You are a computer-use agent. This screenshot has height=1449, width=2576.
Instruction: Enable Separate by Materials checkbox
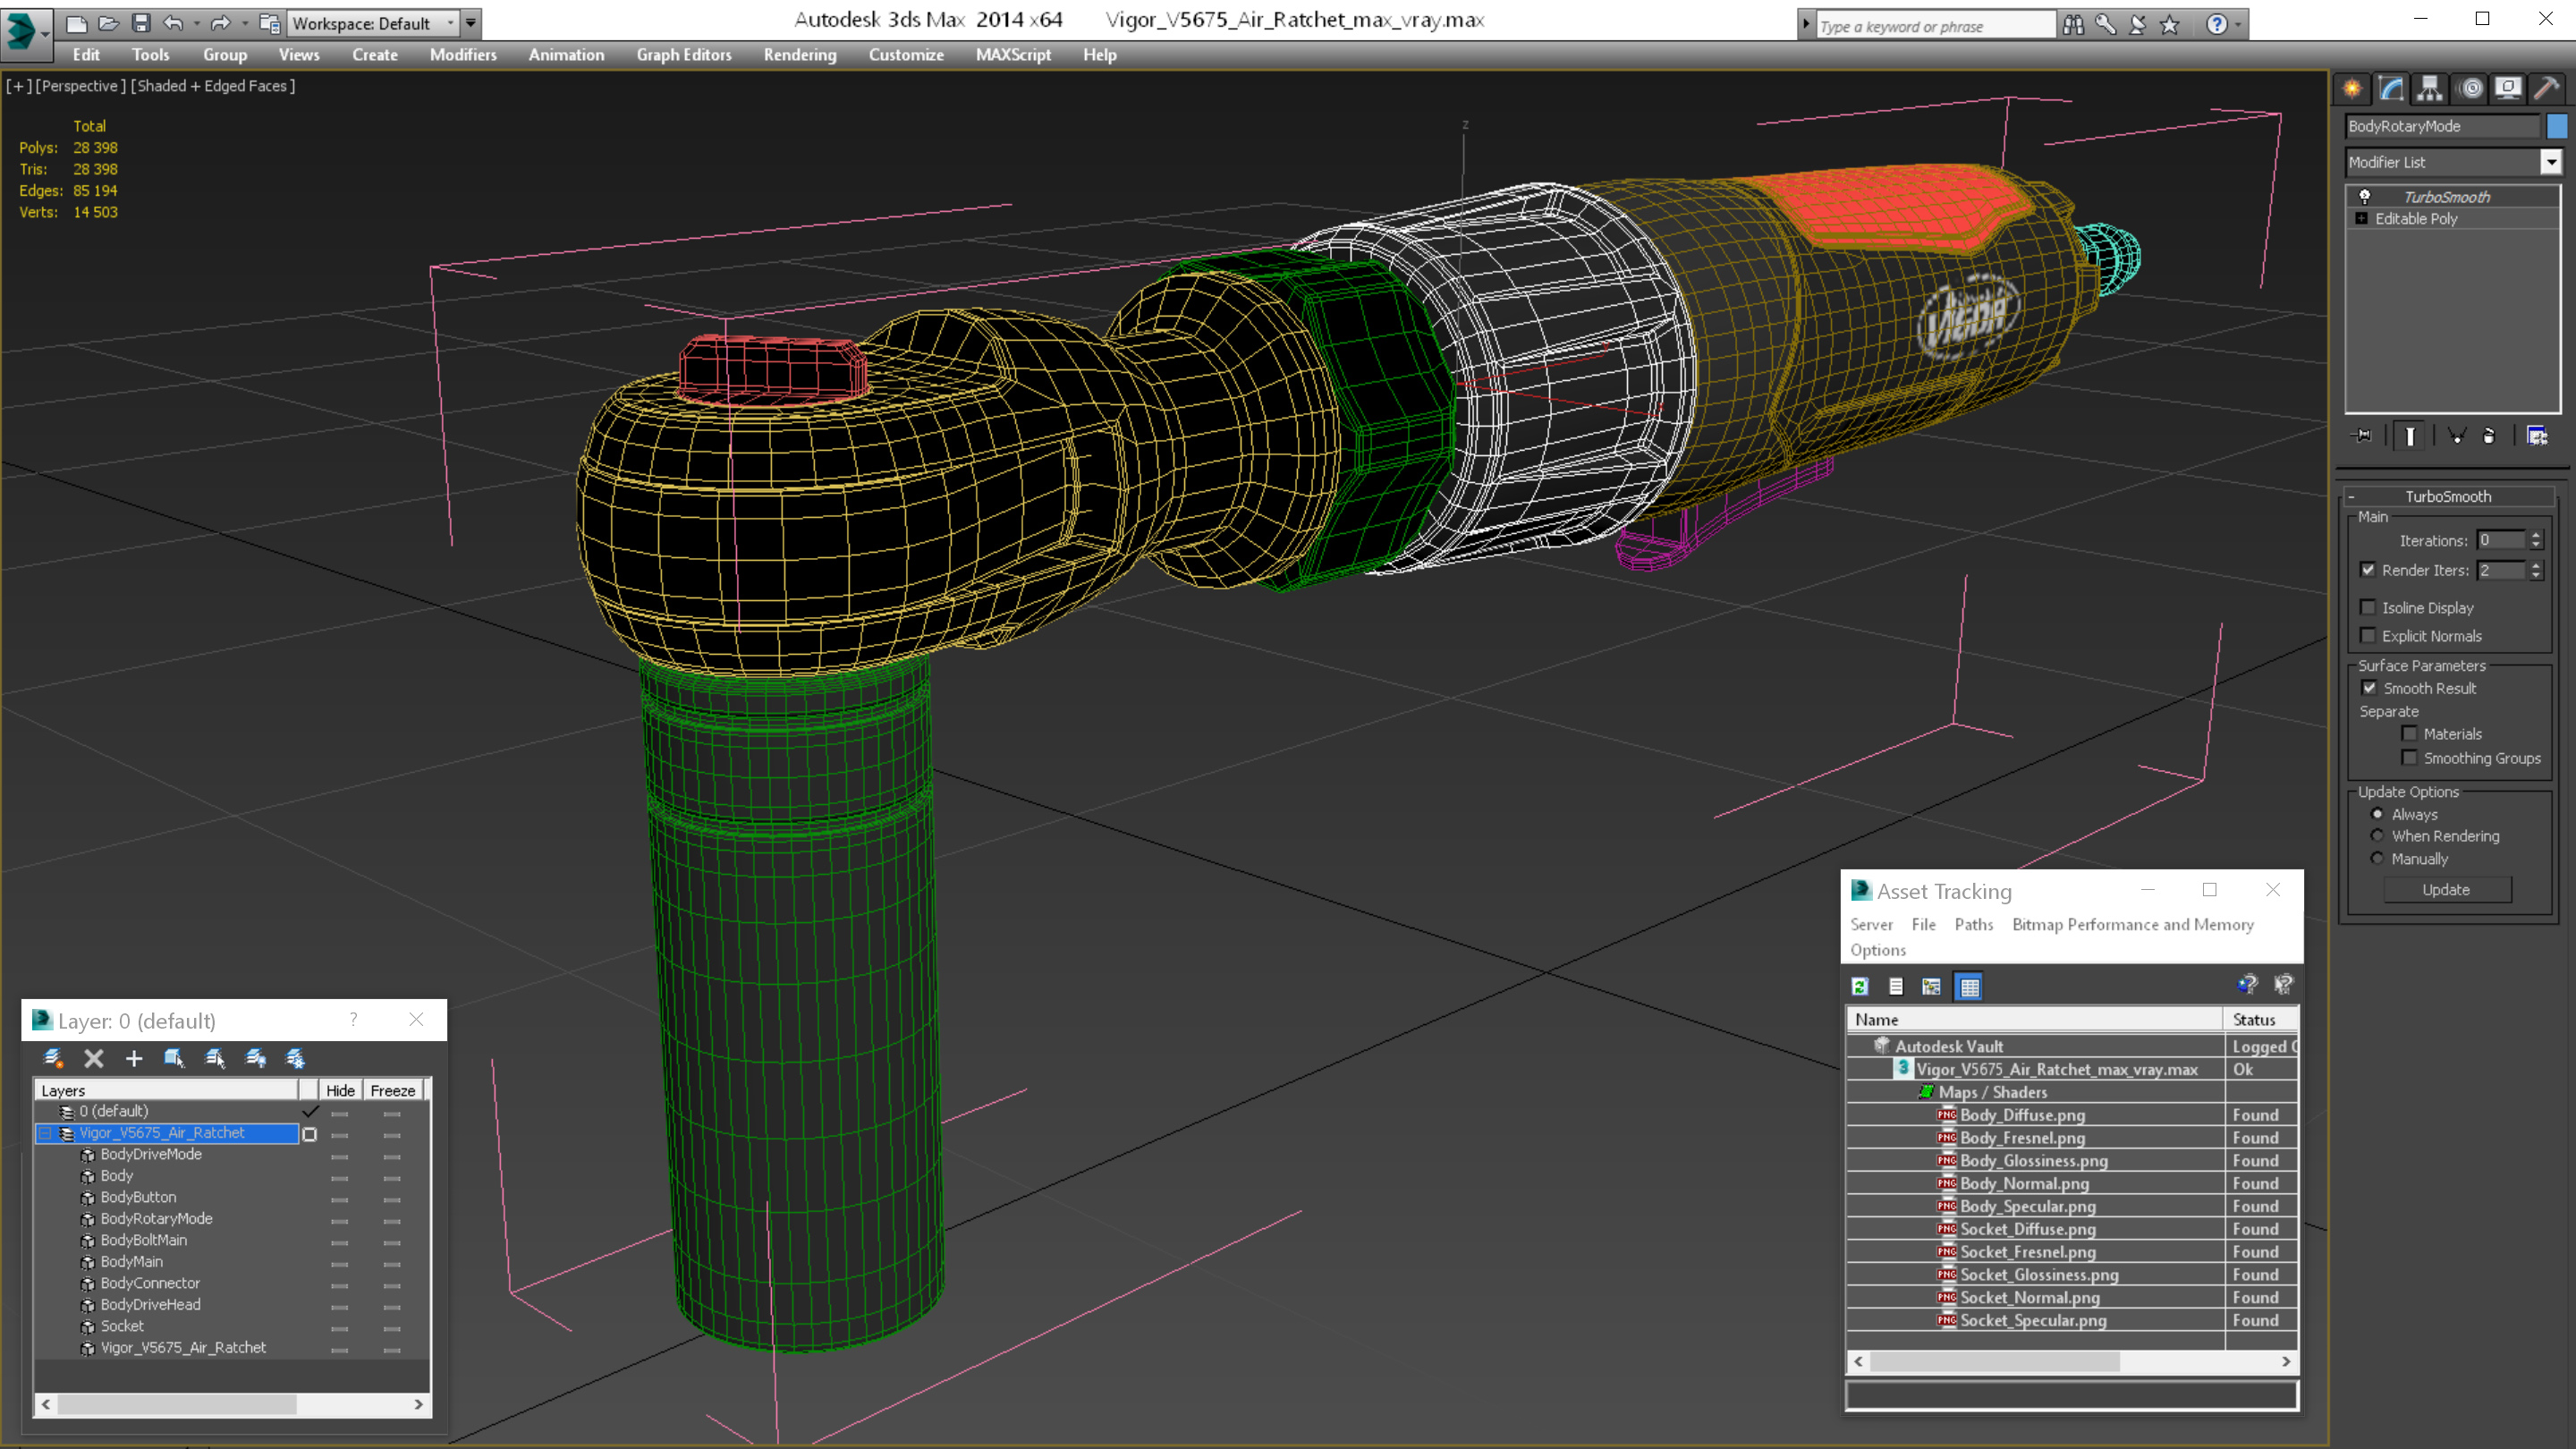(2410, 733)
